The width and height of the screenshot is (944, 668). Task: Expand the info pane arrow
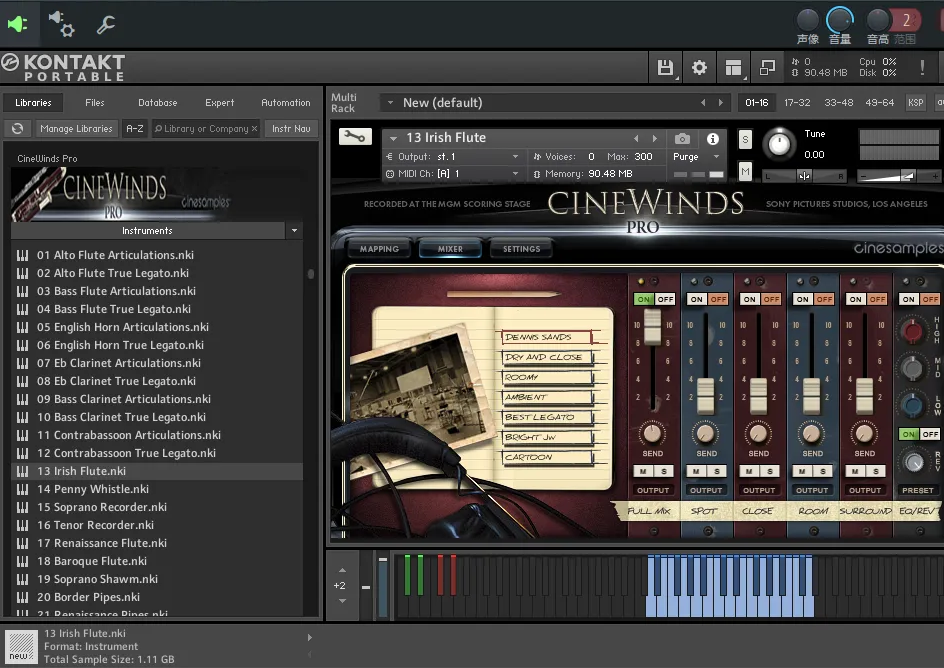click(x=309, y=637)
